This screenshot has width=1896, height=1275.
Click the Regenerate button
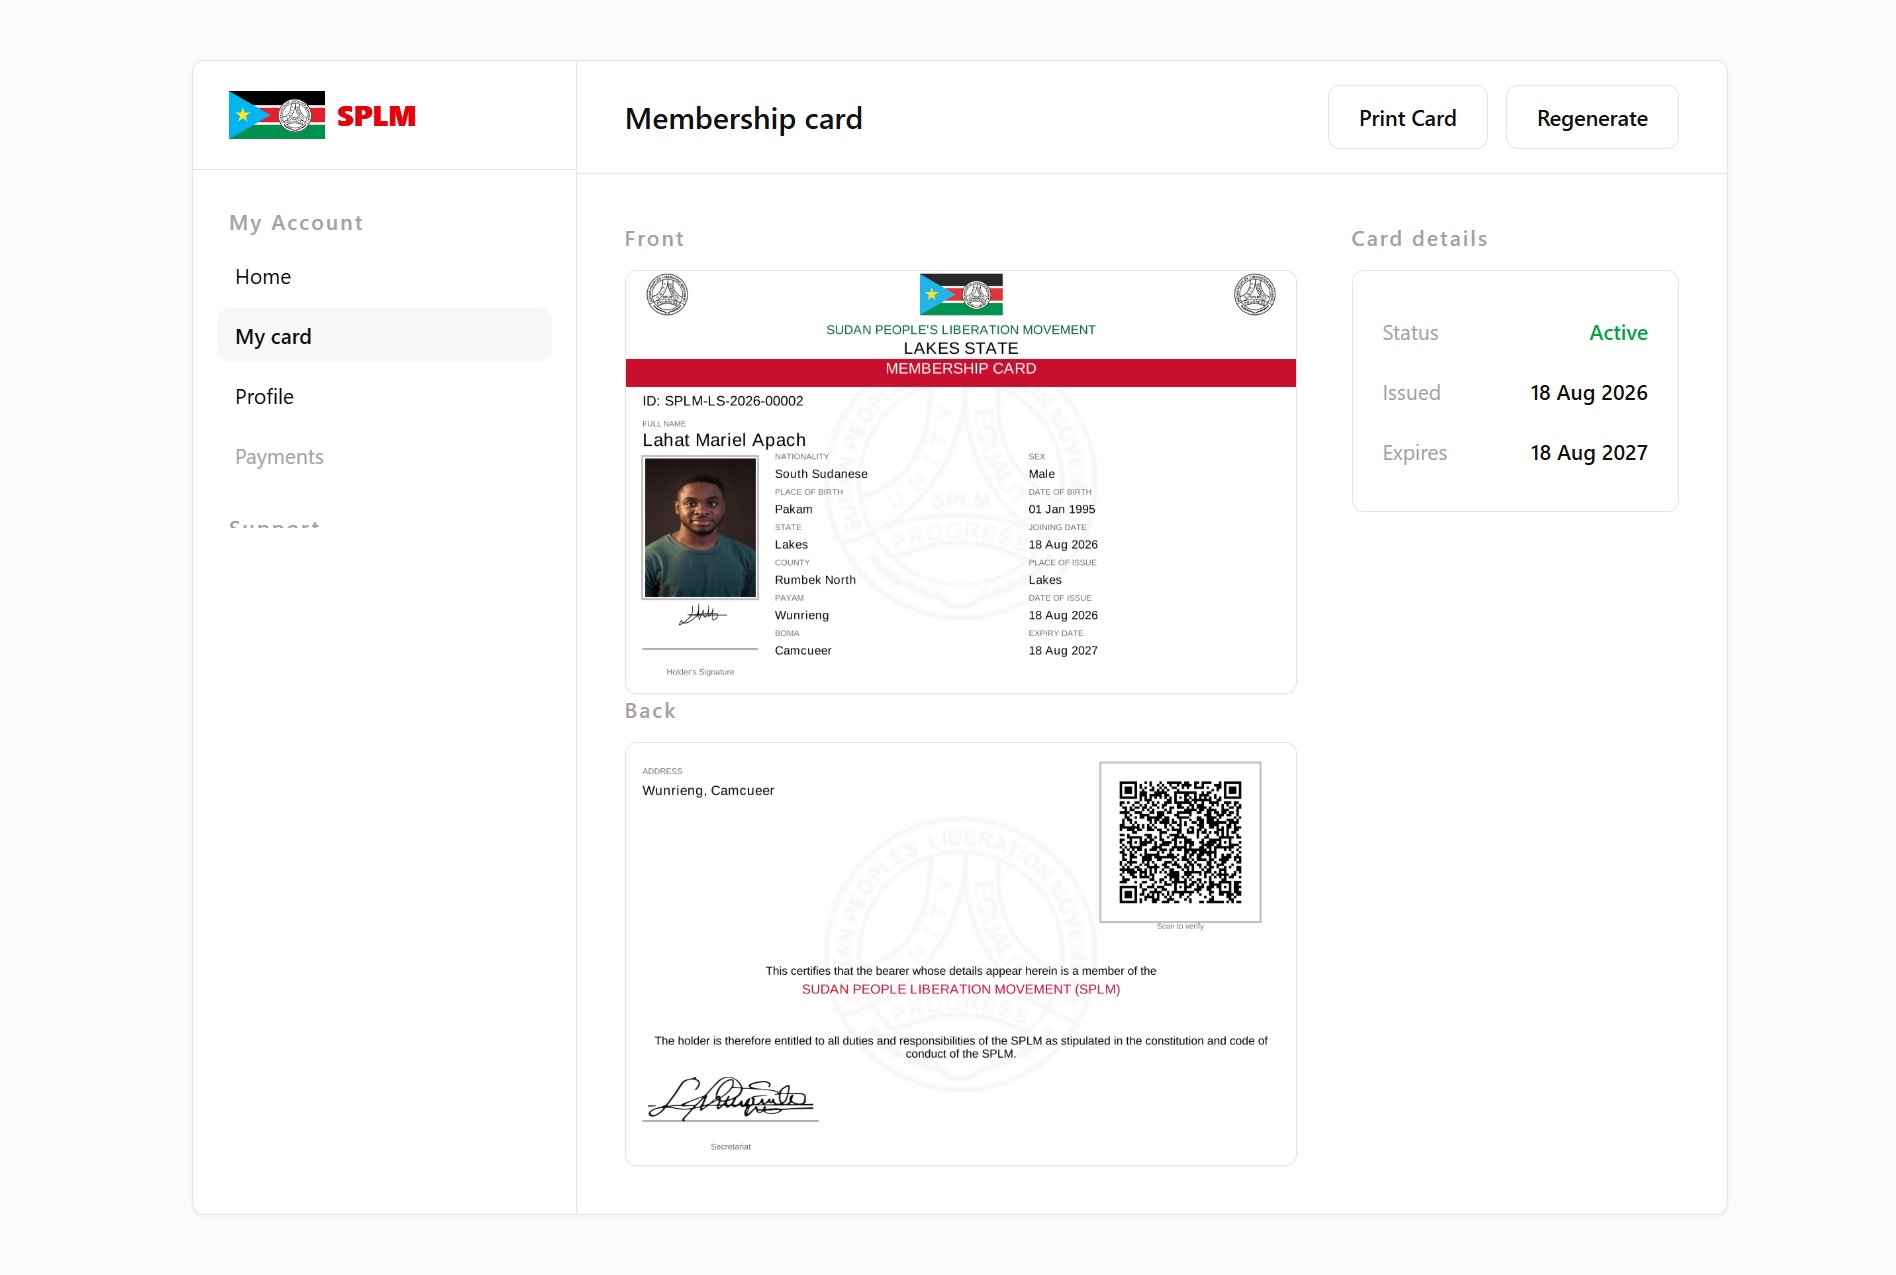(x=1592, y=118)
